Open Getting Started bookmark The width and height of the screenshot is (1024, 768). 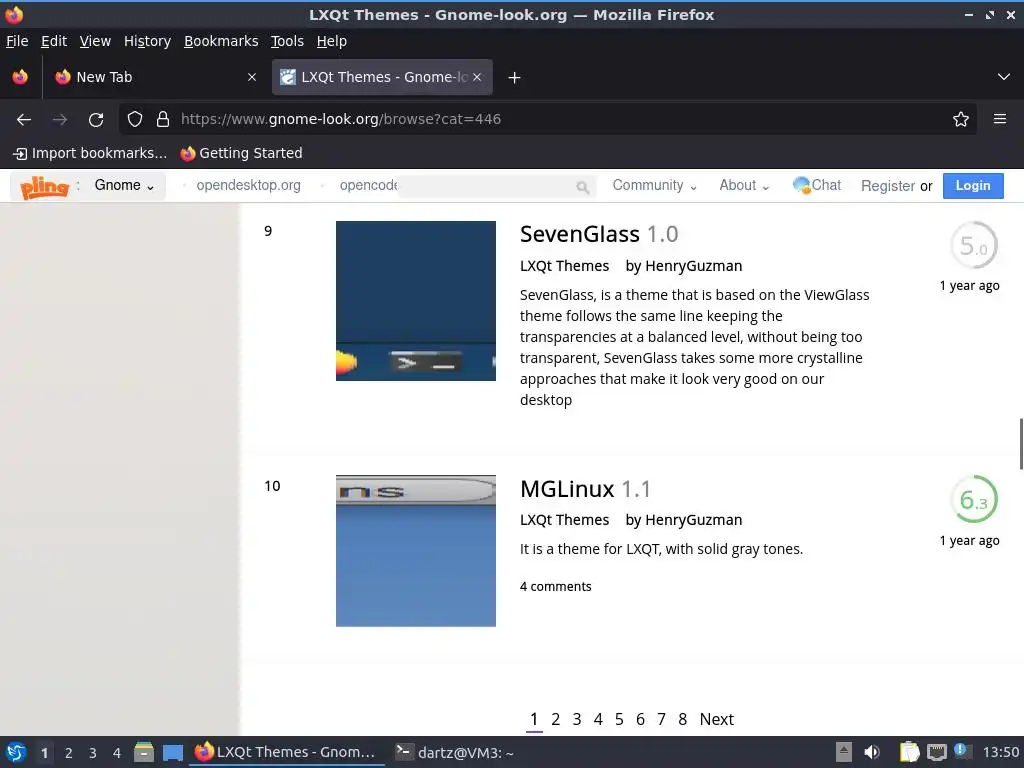(242, 153)
